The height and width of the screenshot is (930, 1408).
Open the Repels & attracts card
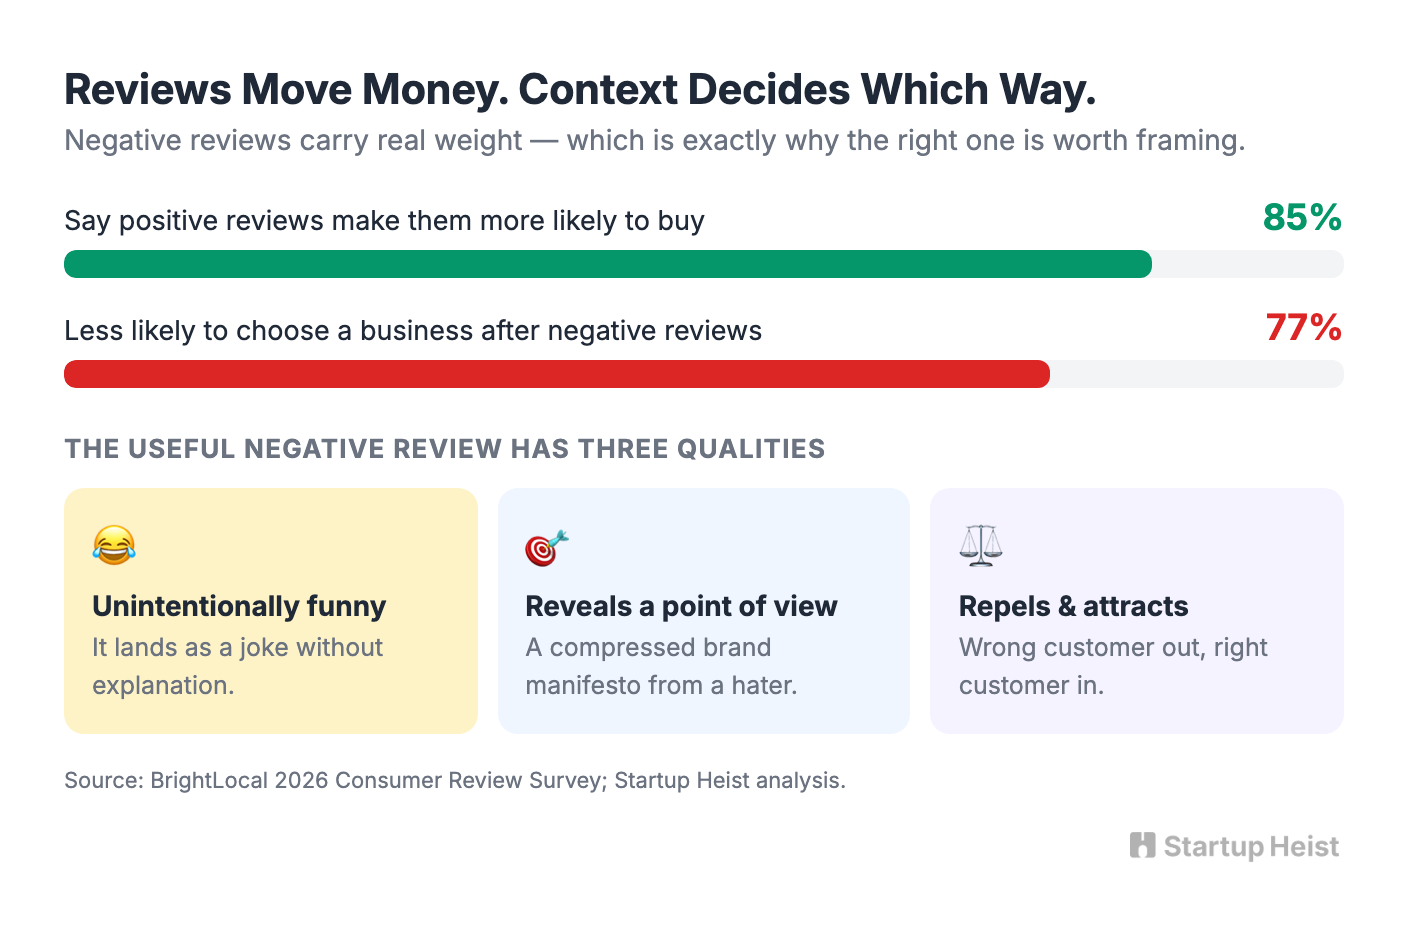tap(1137, 611)
